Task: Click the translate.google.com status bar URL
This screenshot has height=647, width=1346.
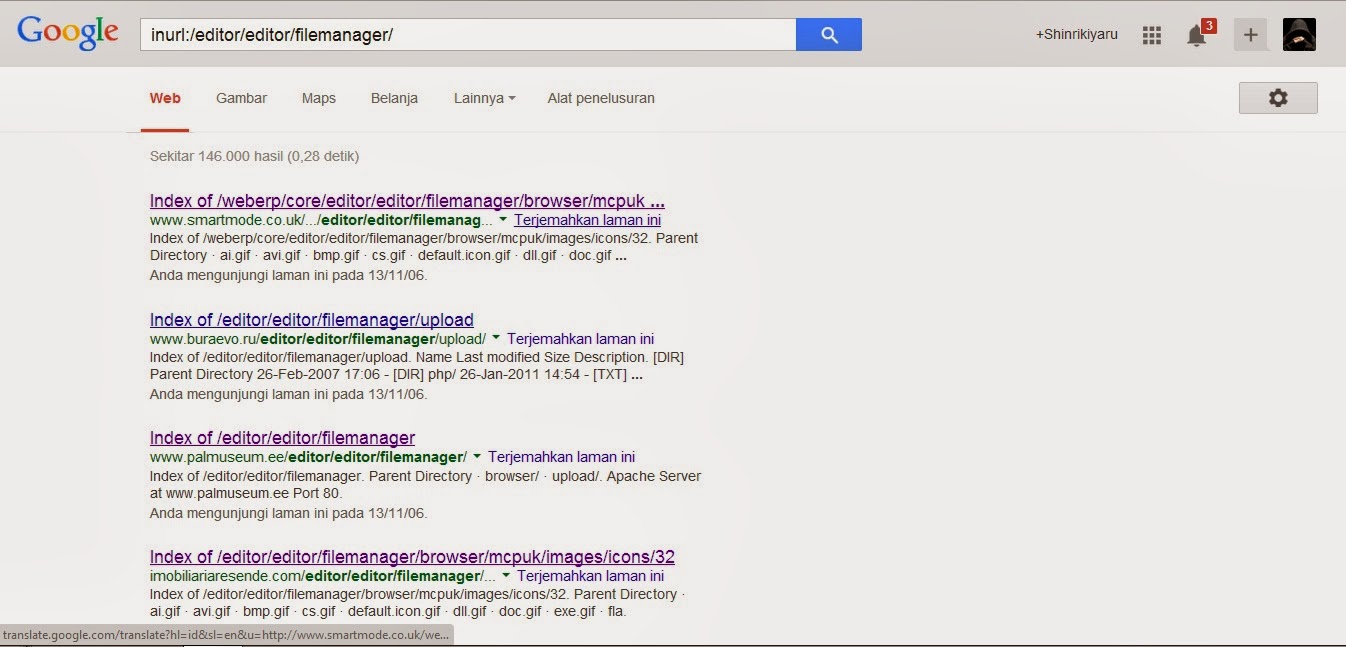Action: coord(226,635)
